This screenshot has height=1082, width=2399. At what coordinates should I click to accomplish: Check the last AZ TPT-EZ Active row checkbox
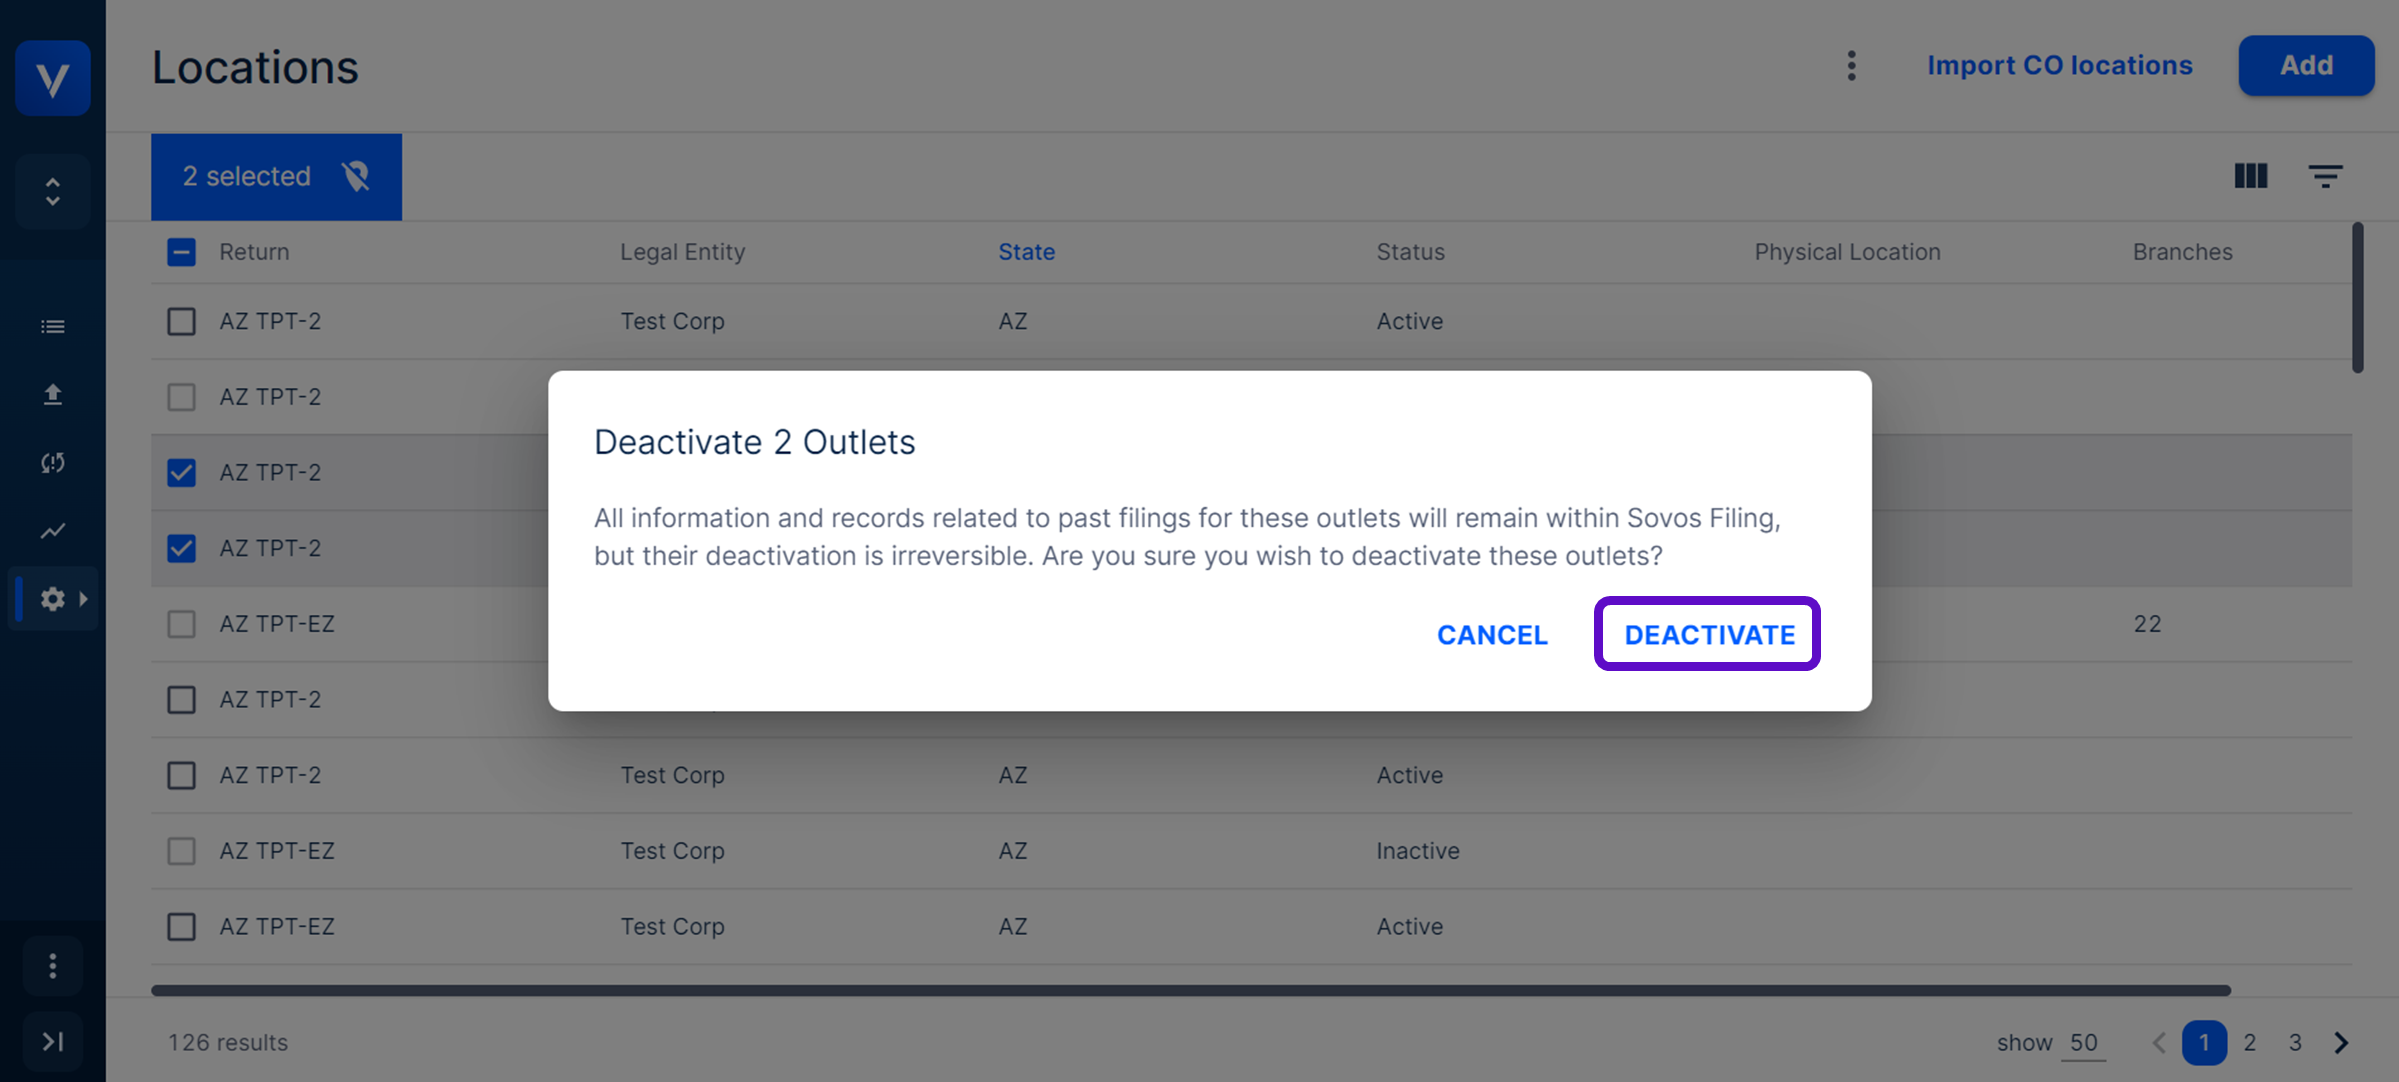181,926
